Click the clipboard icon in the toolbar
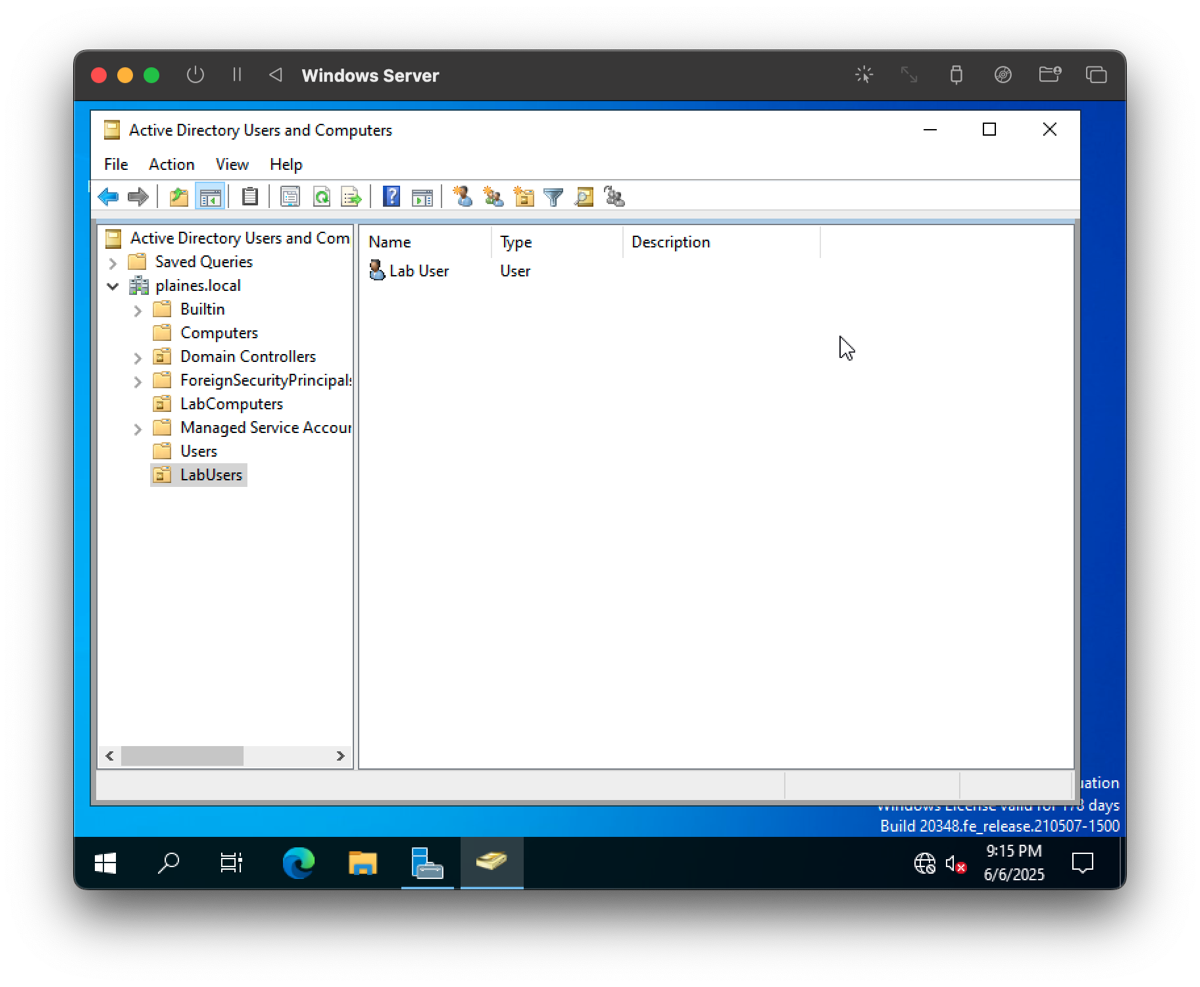Screen dimensions: 1200x987 point(250,197)
